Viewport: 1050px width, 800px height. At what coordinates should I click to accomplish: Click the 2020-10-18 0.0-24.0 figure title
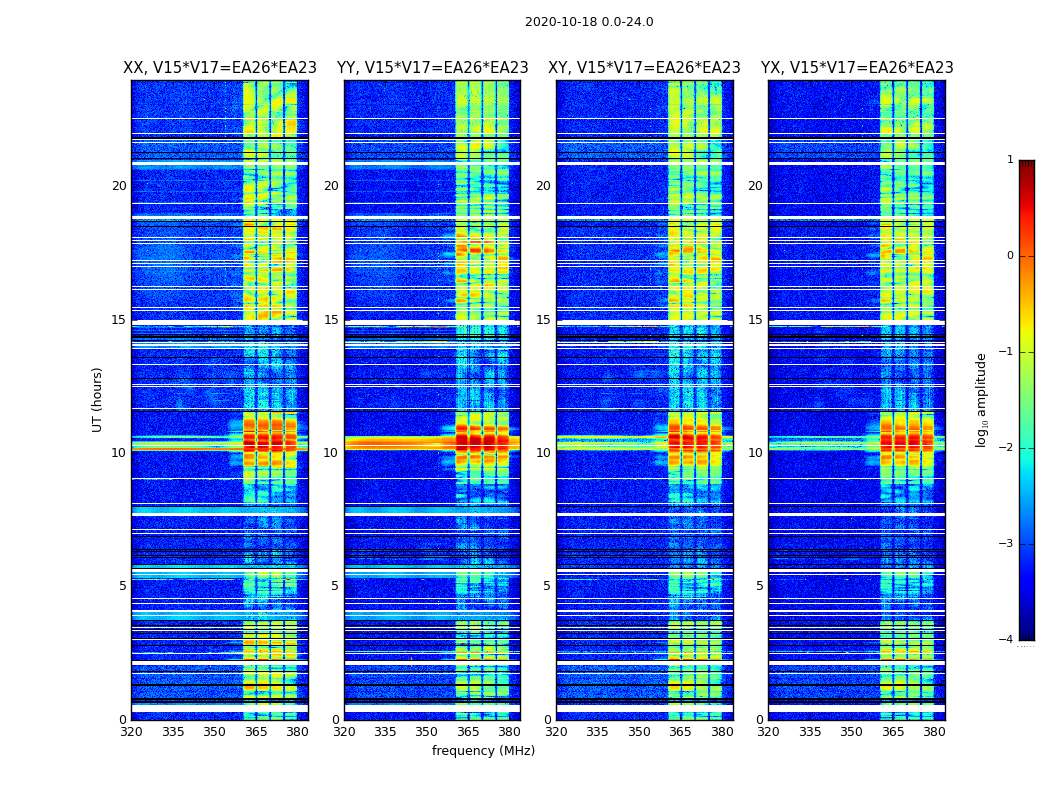pyautogui.click(x=589, y=22)
